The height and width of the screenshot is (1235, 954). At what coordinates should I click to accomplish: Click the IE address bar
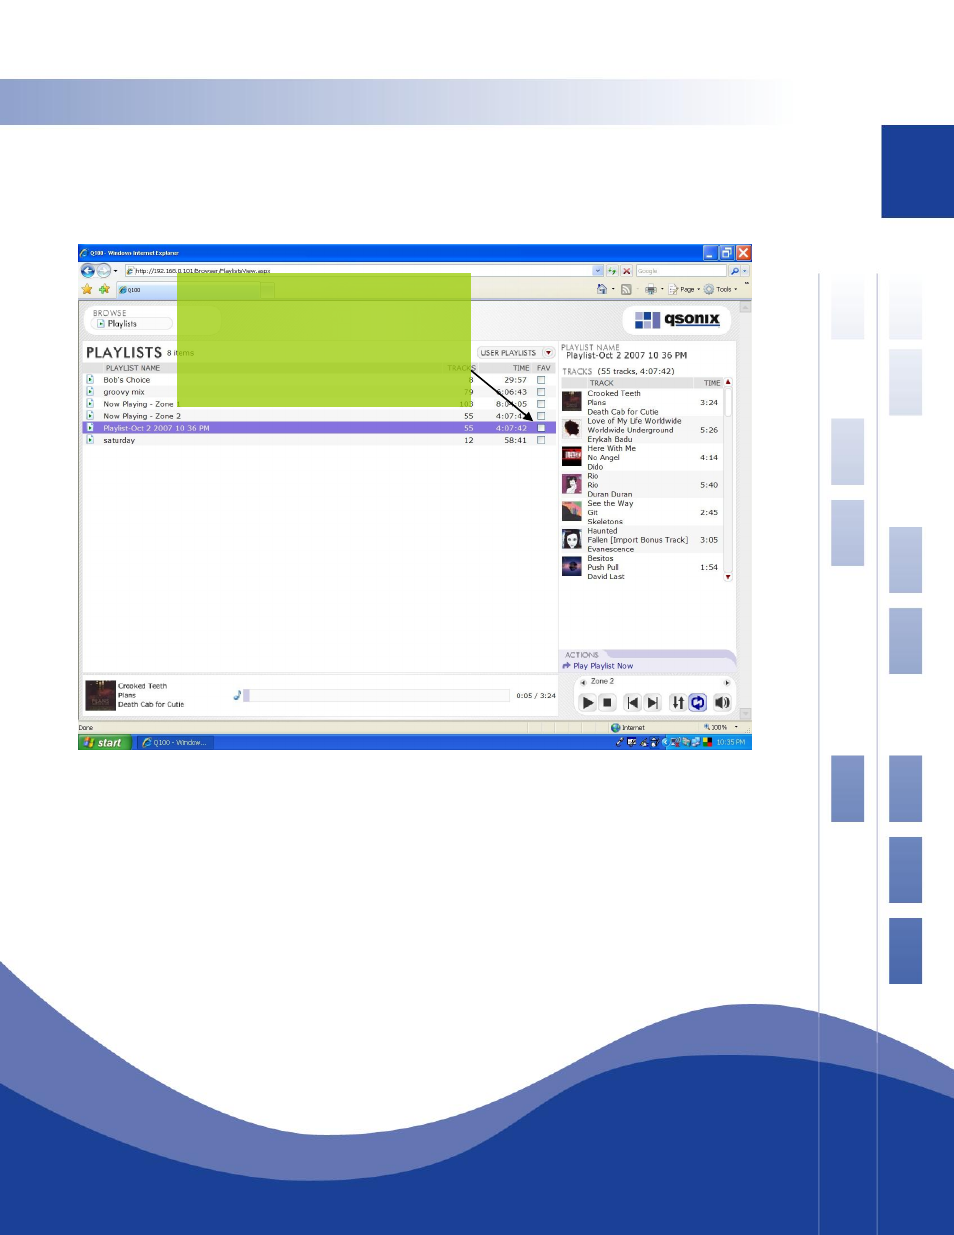(358, 271)
